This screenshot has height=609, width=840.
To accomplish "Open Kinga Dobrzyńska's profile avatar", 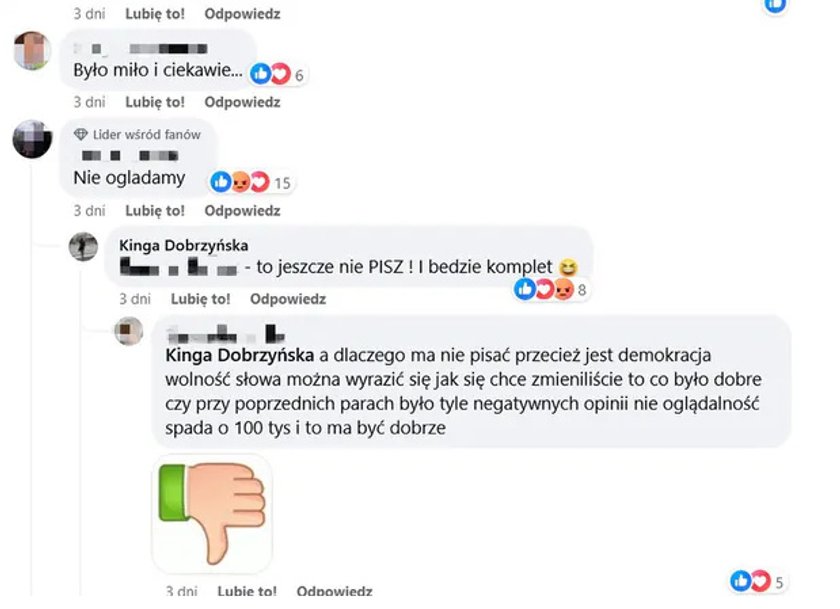I will click(x=84, y=247).
